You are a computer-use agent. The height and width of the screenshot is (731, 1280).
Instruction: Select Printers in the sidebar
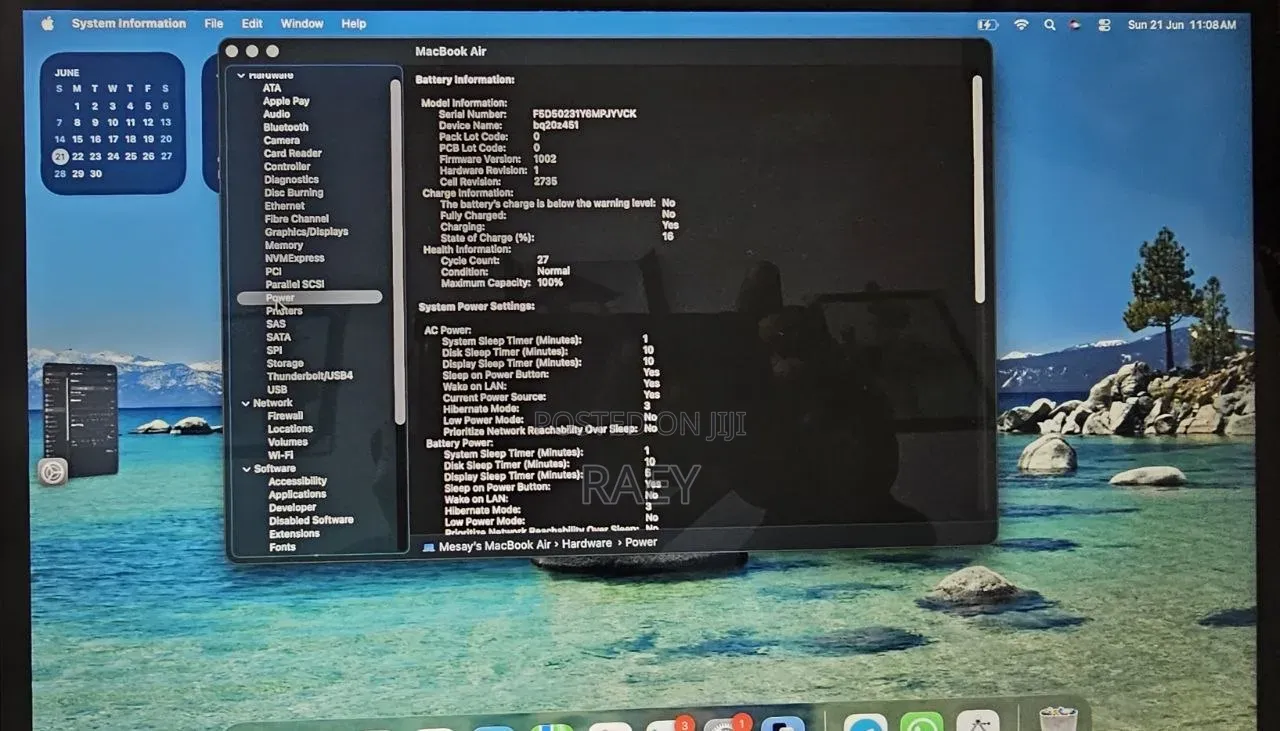pos(284,311)
